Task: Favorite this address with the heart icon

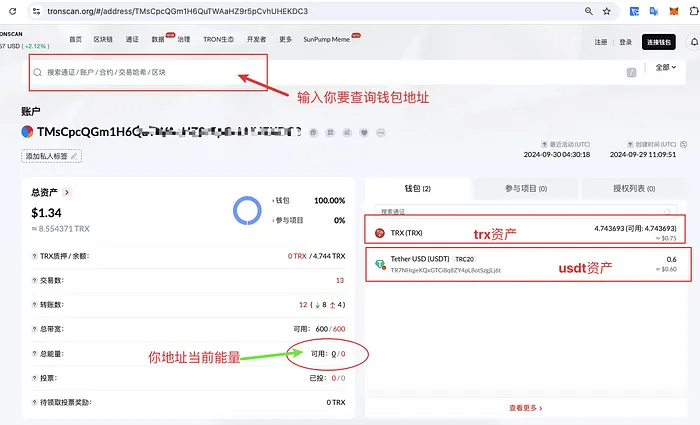Action: tap(364, 133)
